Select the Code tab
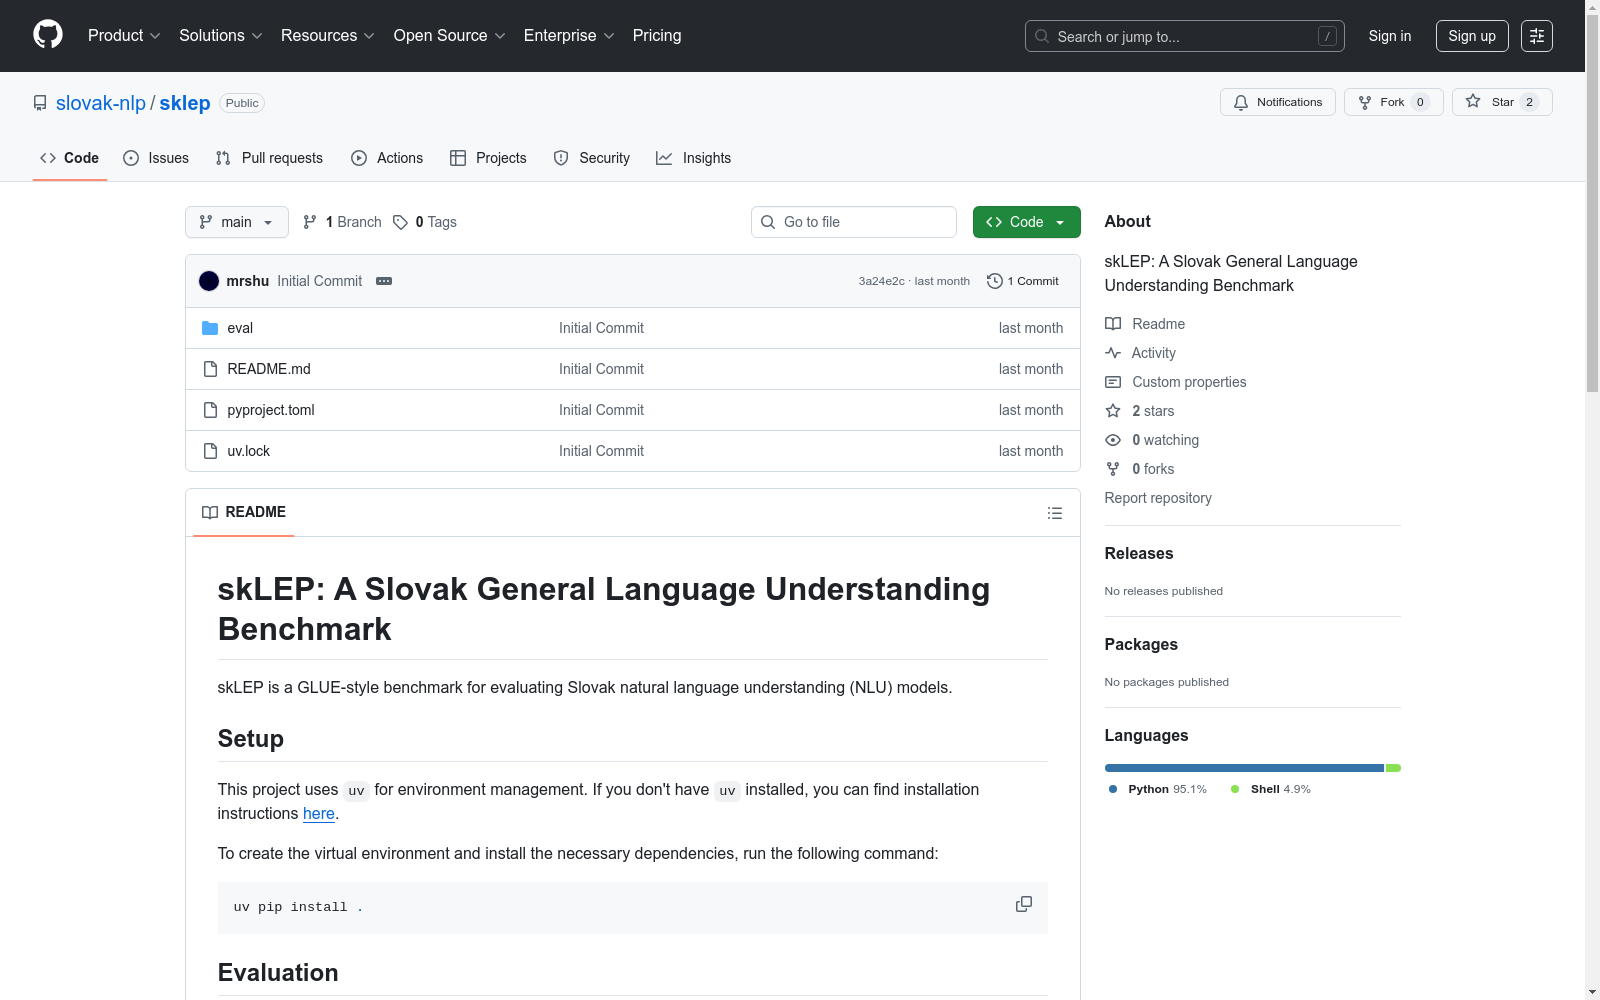1600x1000 pixels. point(69,158)
